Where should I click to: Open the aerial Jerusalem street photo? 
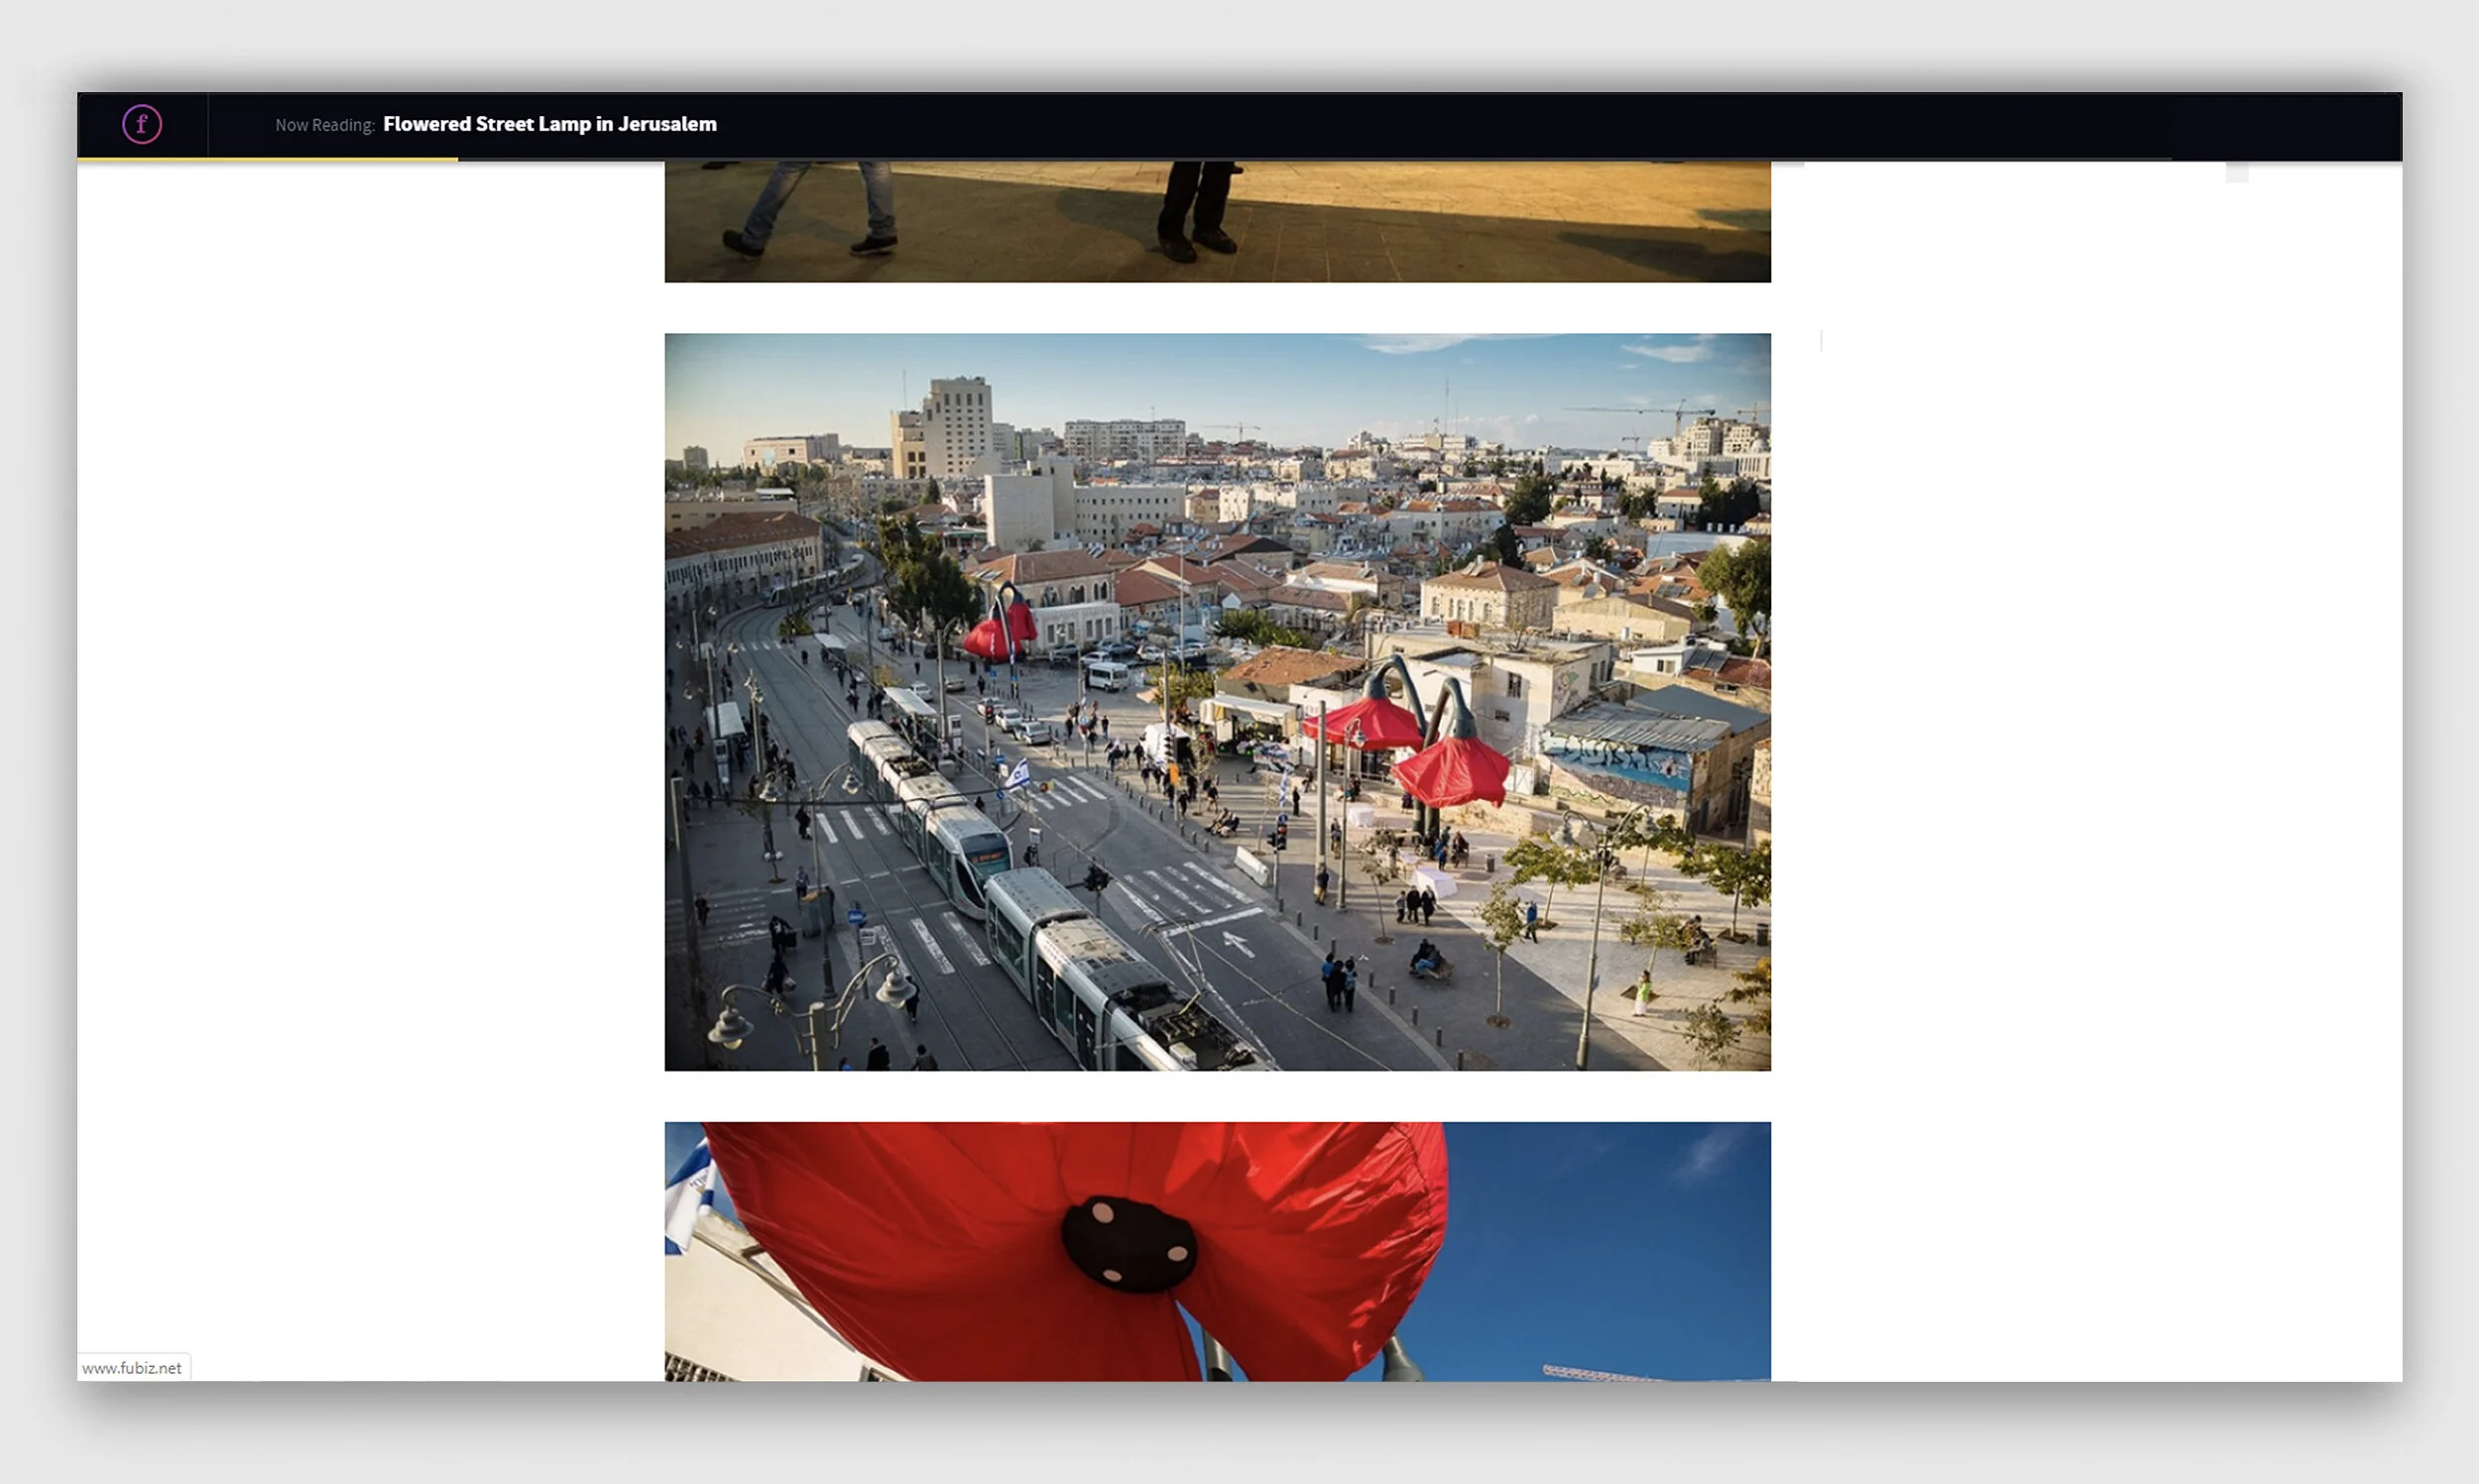pyautogui.click(x=1217, y=701)
